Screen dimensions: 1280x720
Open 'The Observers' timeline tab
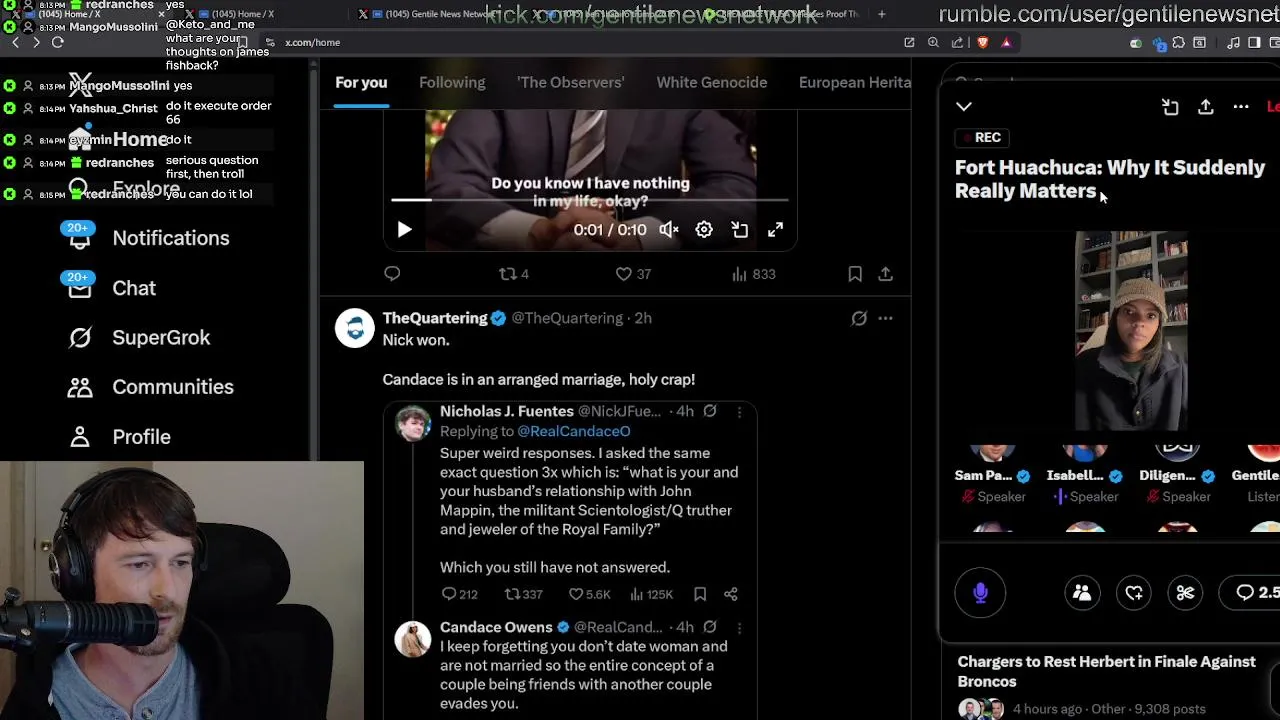(x=570, y=82)
